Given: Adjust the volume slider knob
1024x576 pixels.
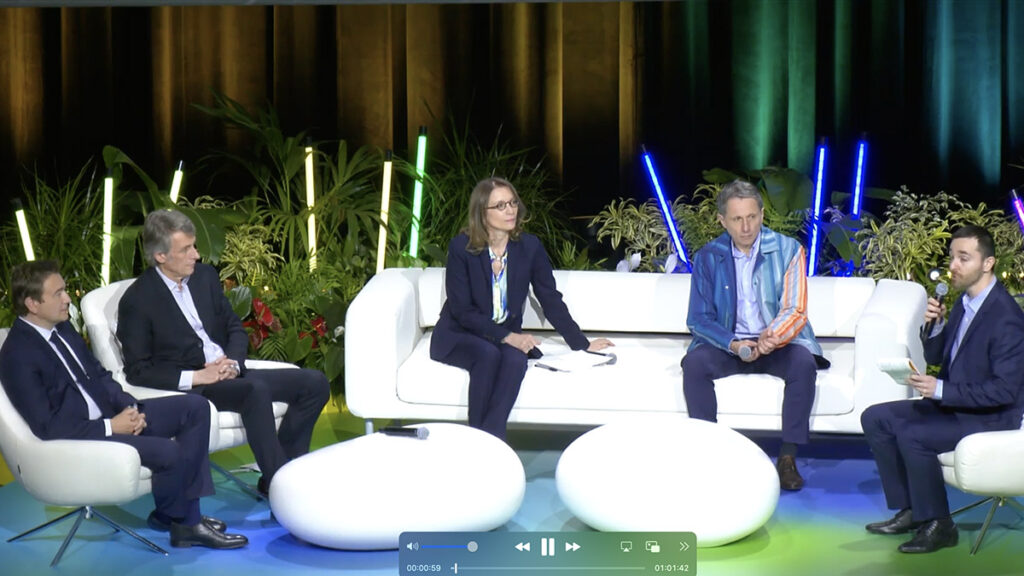Looking at the screenshot, I should coord(472,547).
